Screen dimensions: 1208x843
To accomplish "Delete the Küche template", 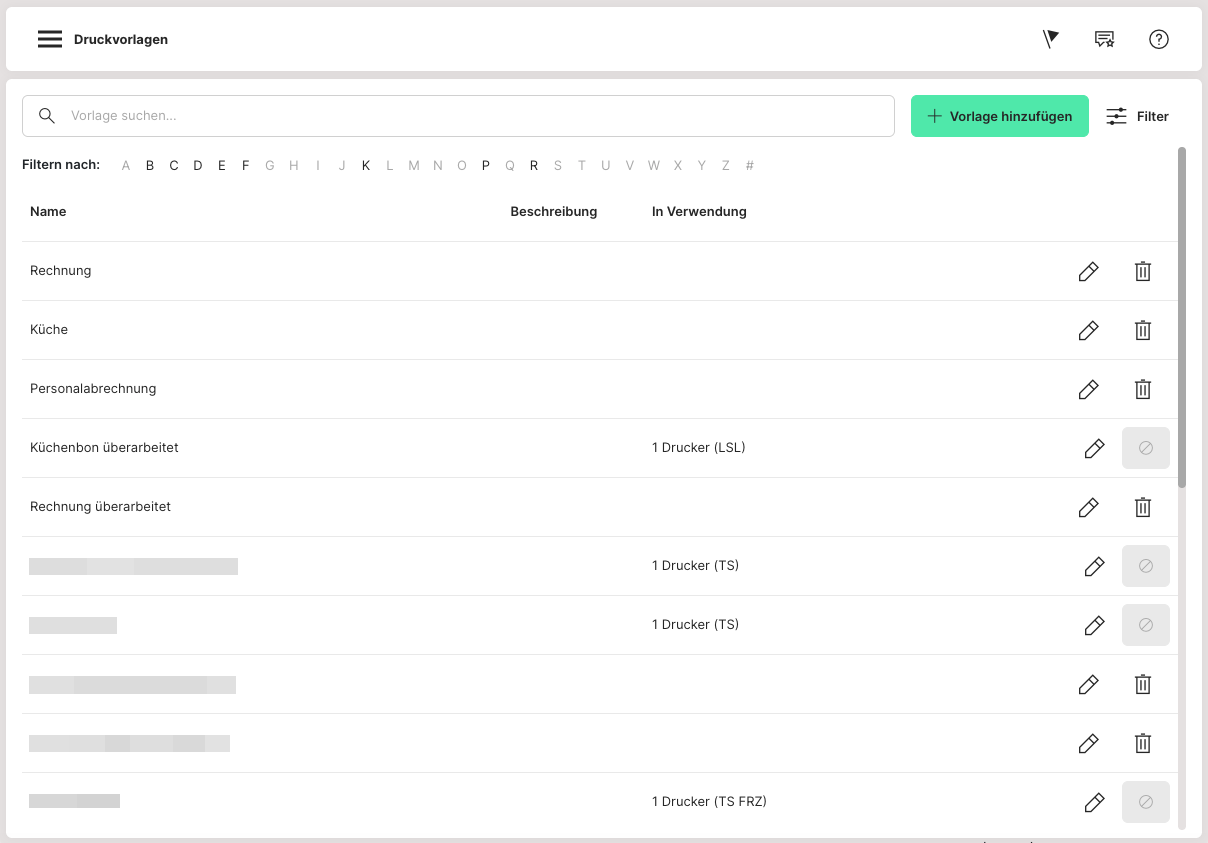I will (x=1142, y=330).
